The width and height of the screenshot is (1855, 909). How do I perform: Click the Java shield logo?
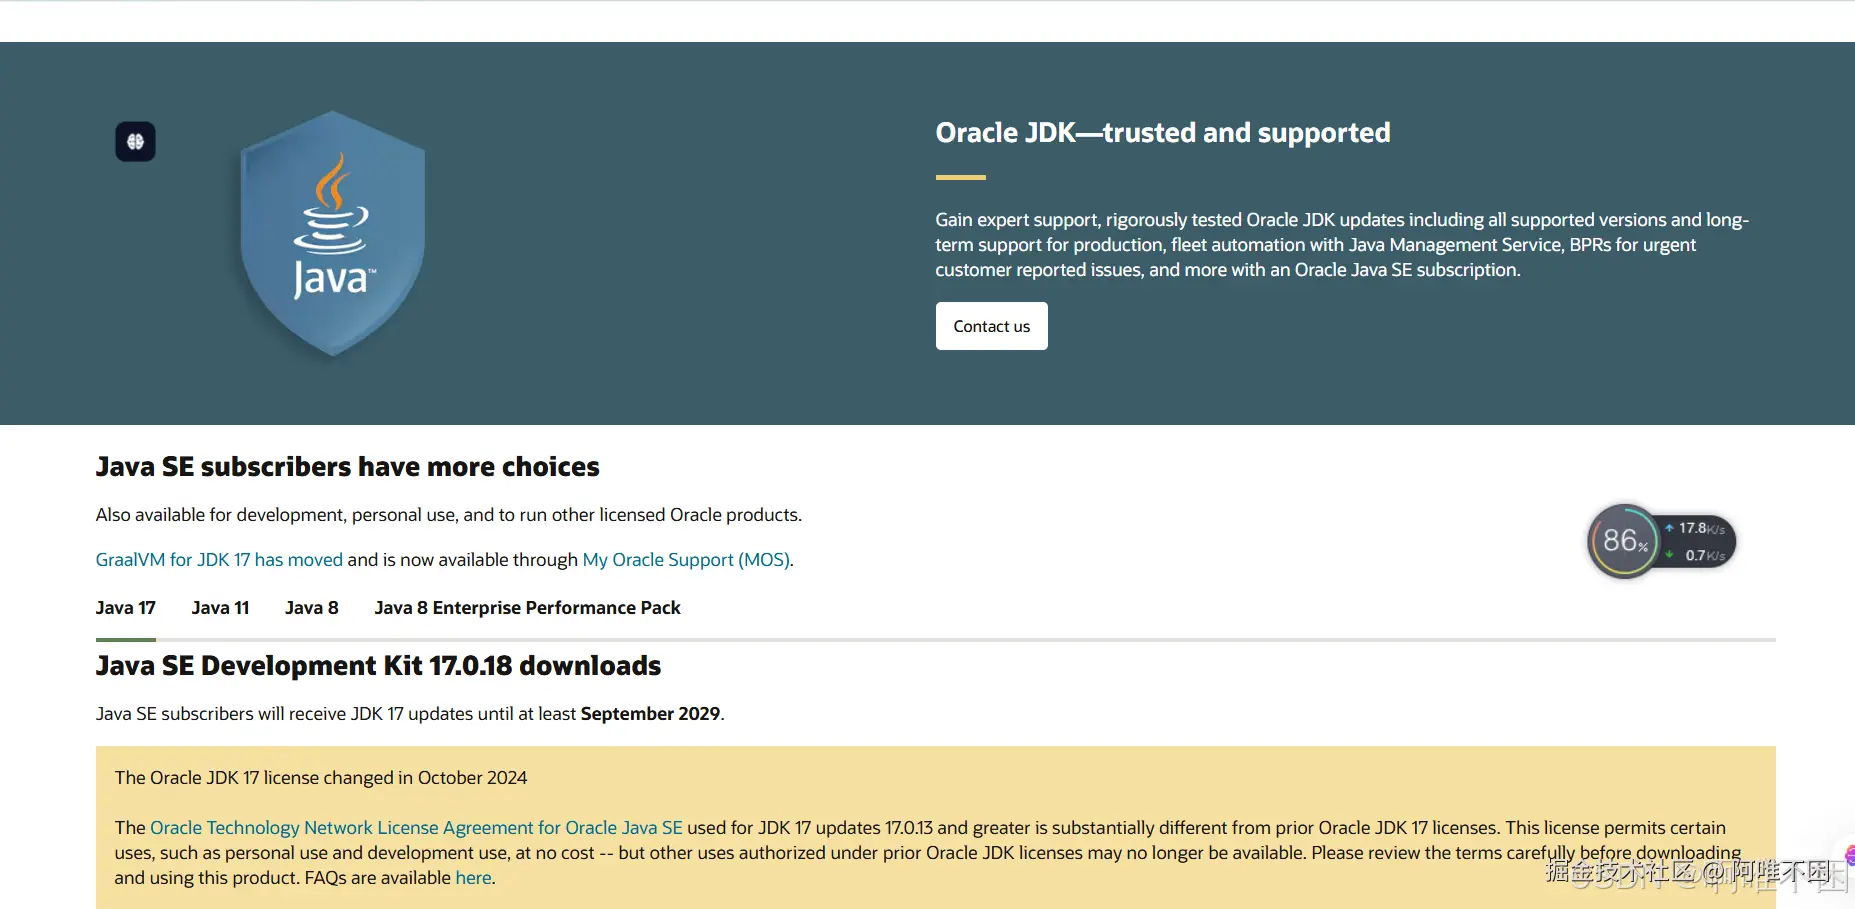point(333,233)
